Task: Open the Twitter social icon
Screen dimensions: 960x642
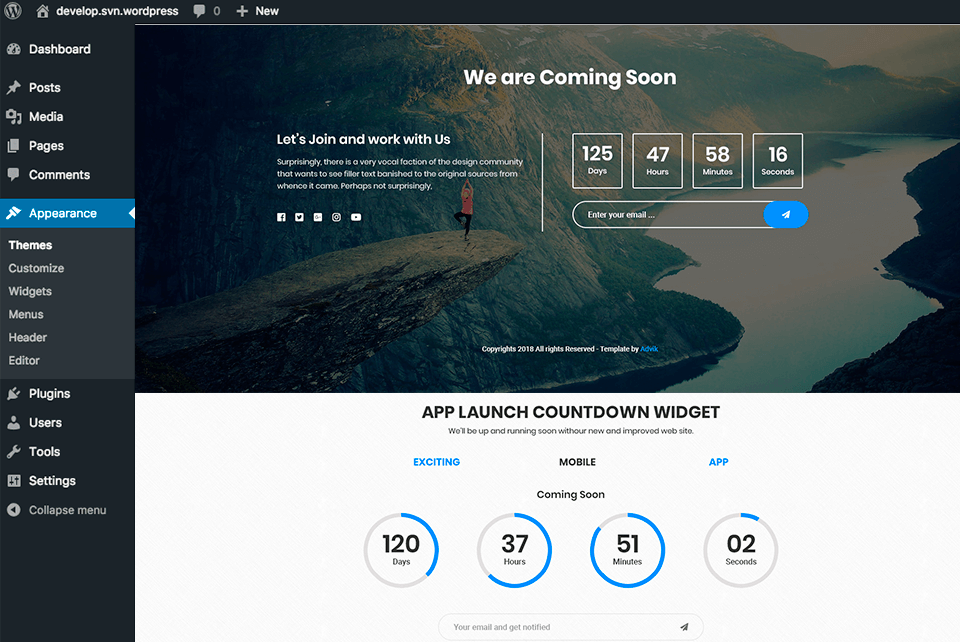Action: click(x=299, y=217)
